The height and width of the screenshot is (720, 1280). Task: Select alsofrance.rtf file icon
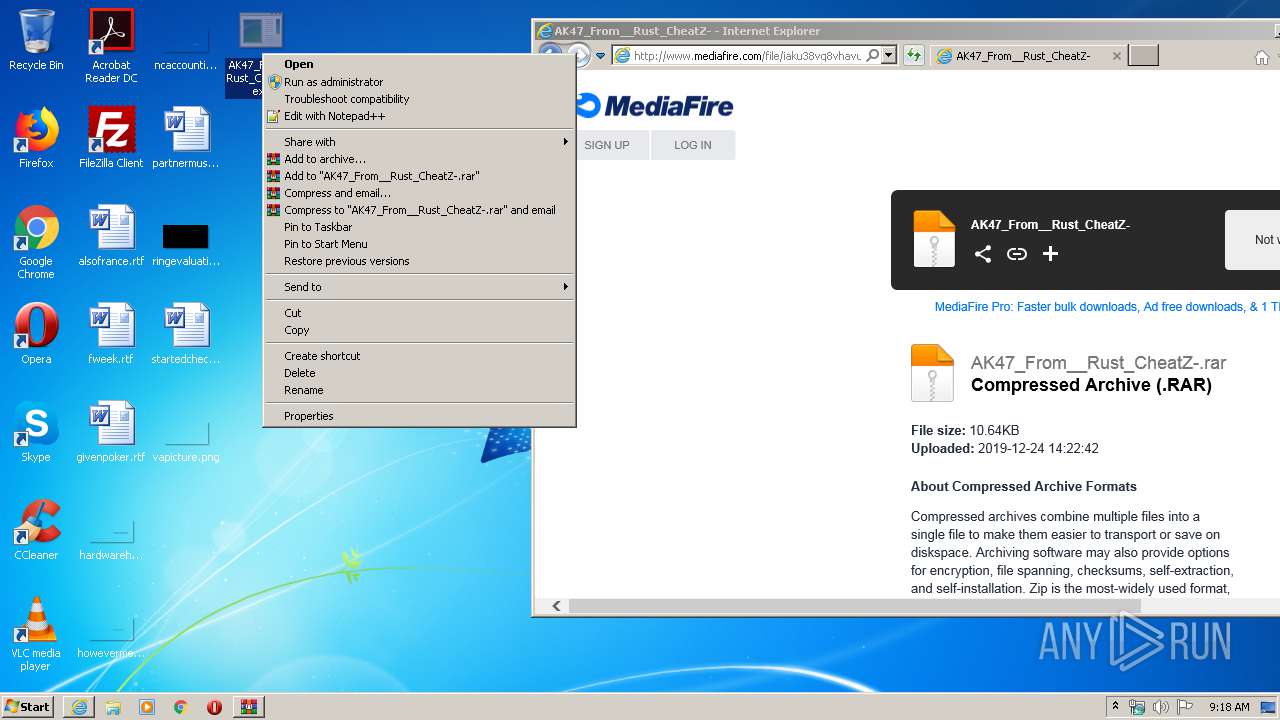coord(111,236)
